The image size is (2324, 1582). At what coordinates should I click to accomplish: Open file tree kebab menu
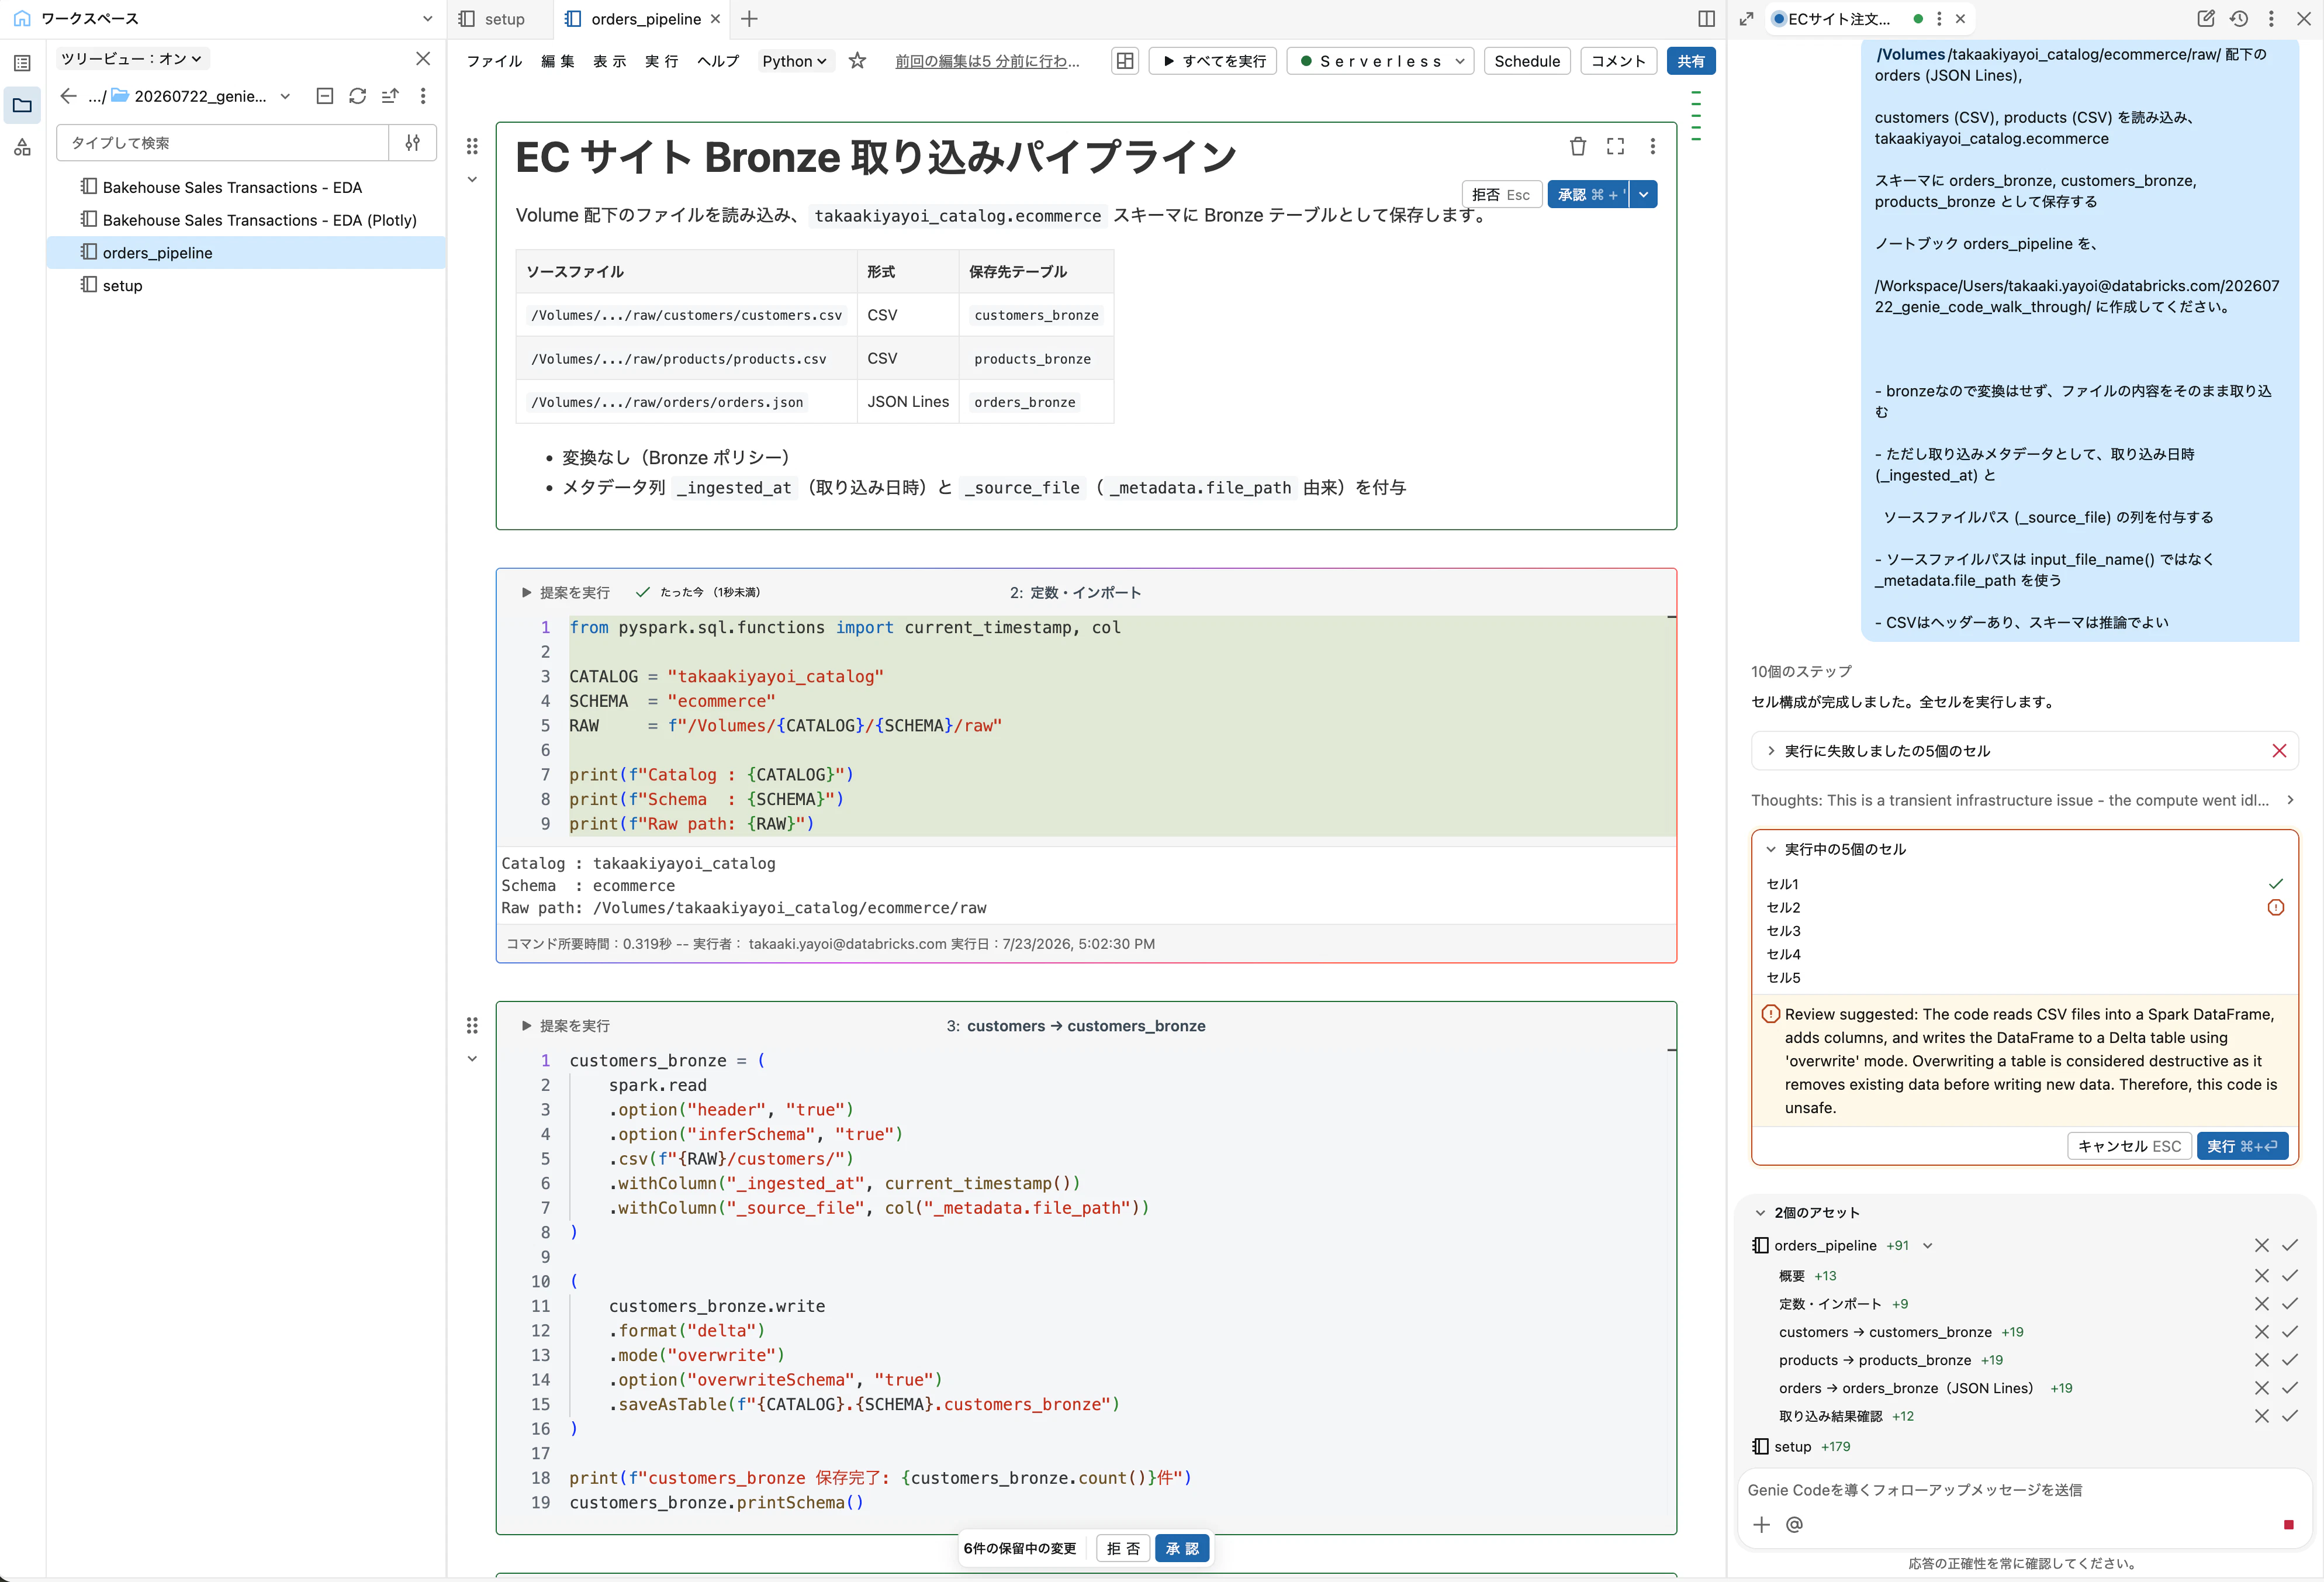[423, 96]
